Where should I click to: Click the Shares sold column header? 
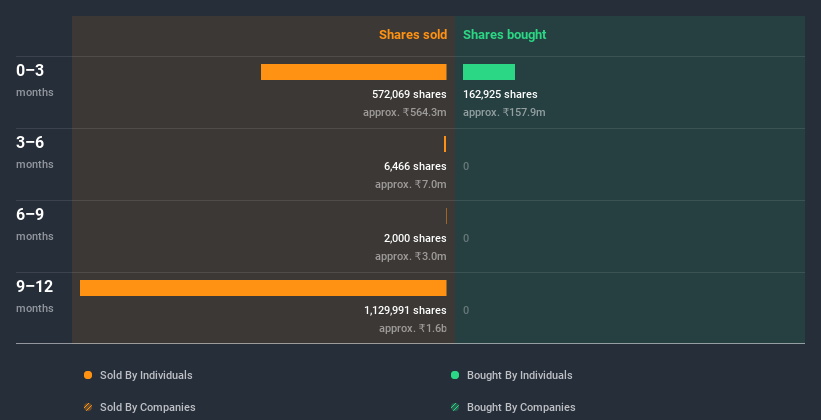[413, 35]
